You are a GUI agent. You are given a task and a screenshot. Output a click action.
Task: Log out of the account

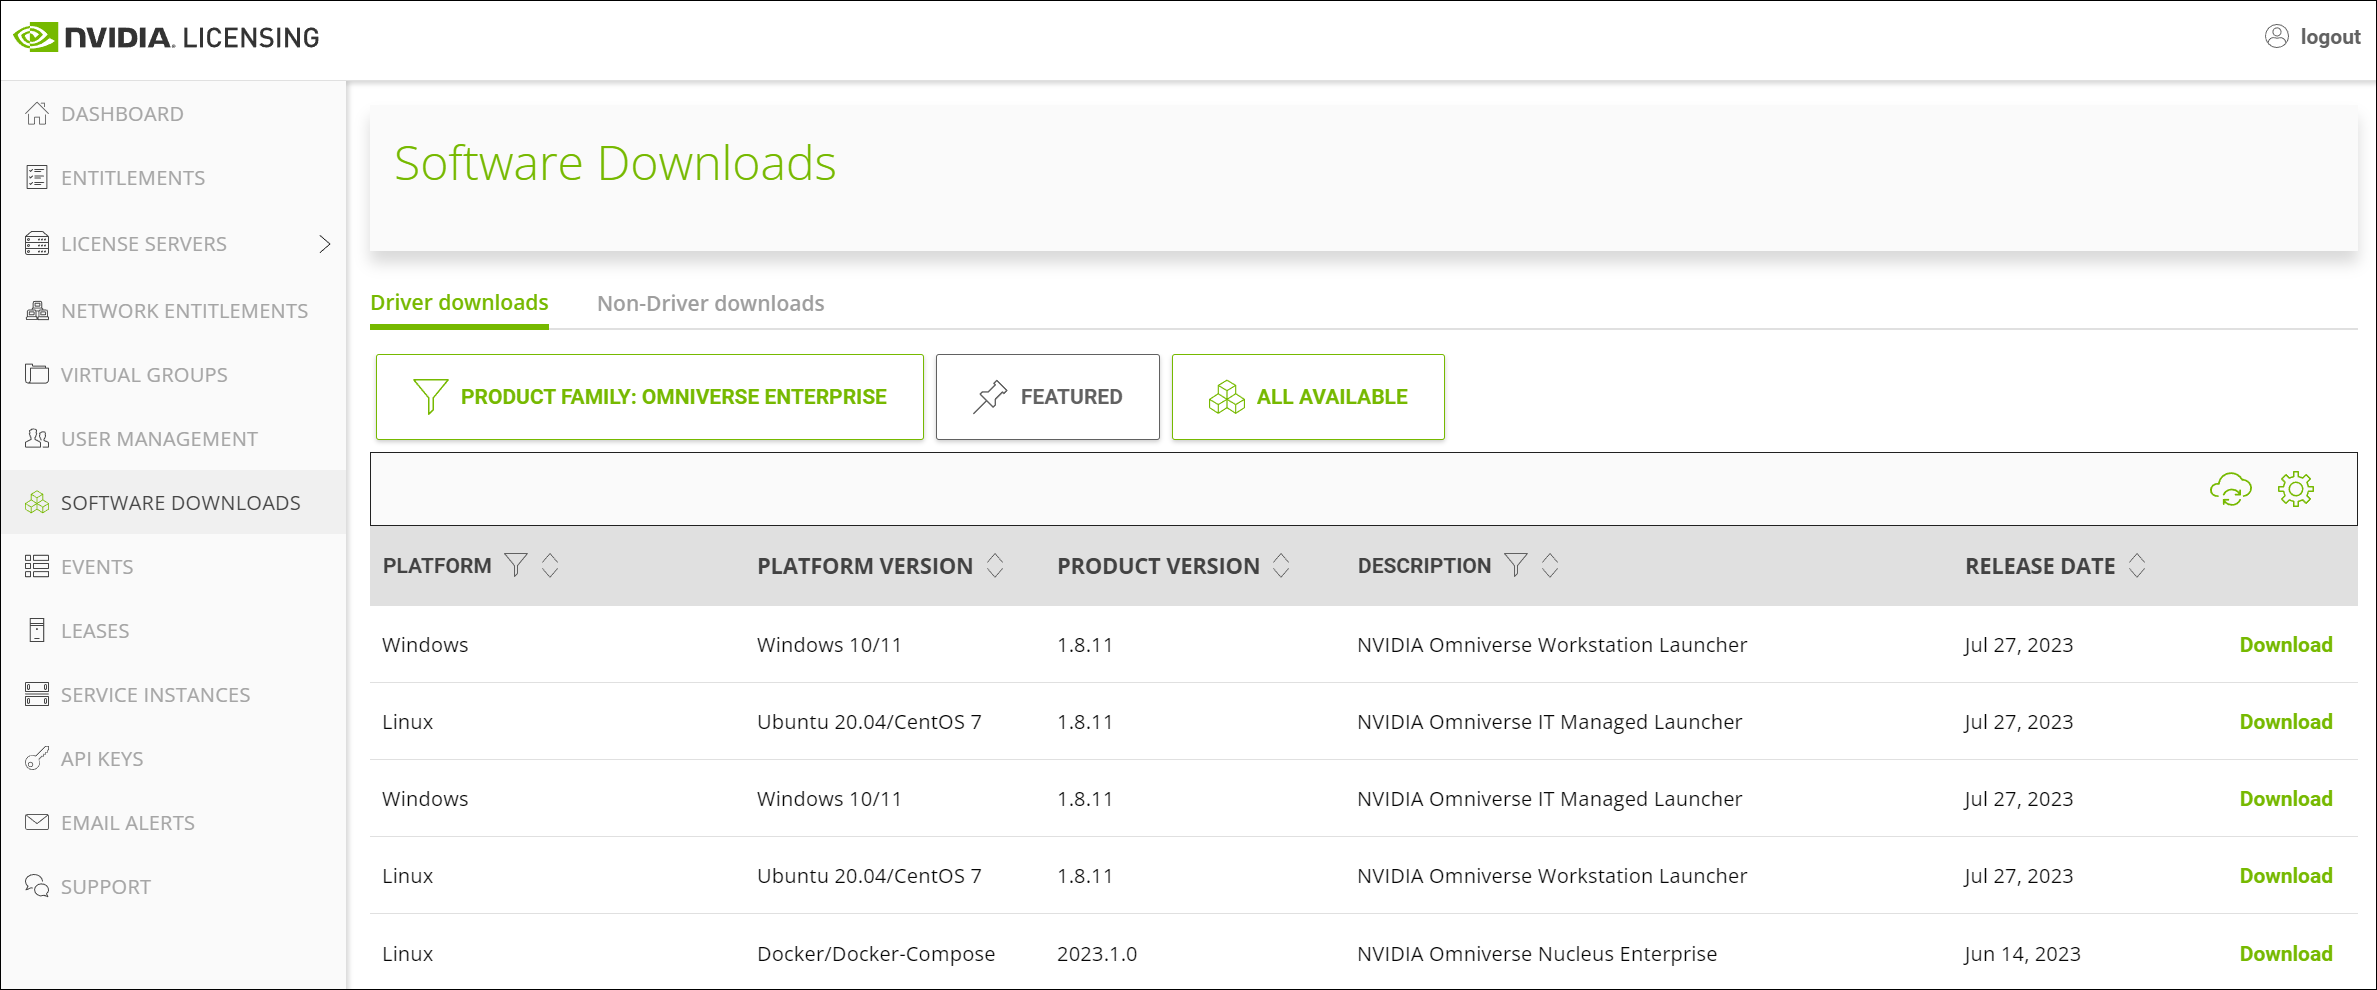(2330, 37)
